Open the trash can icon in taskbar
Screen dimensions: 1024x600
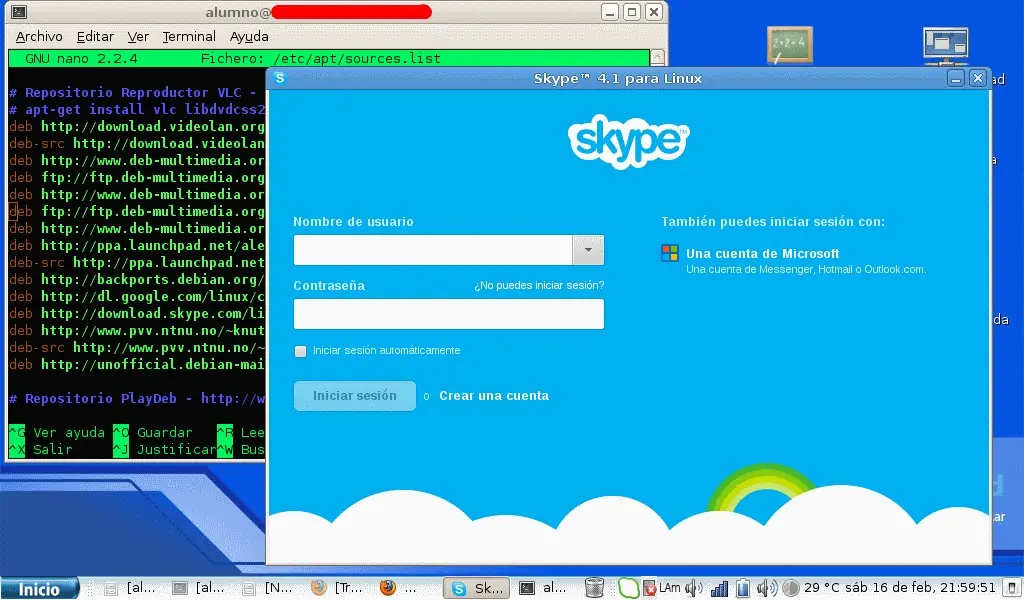[594, 588]
